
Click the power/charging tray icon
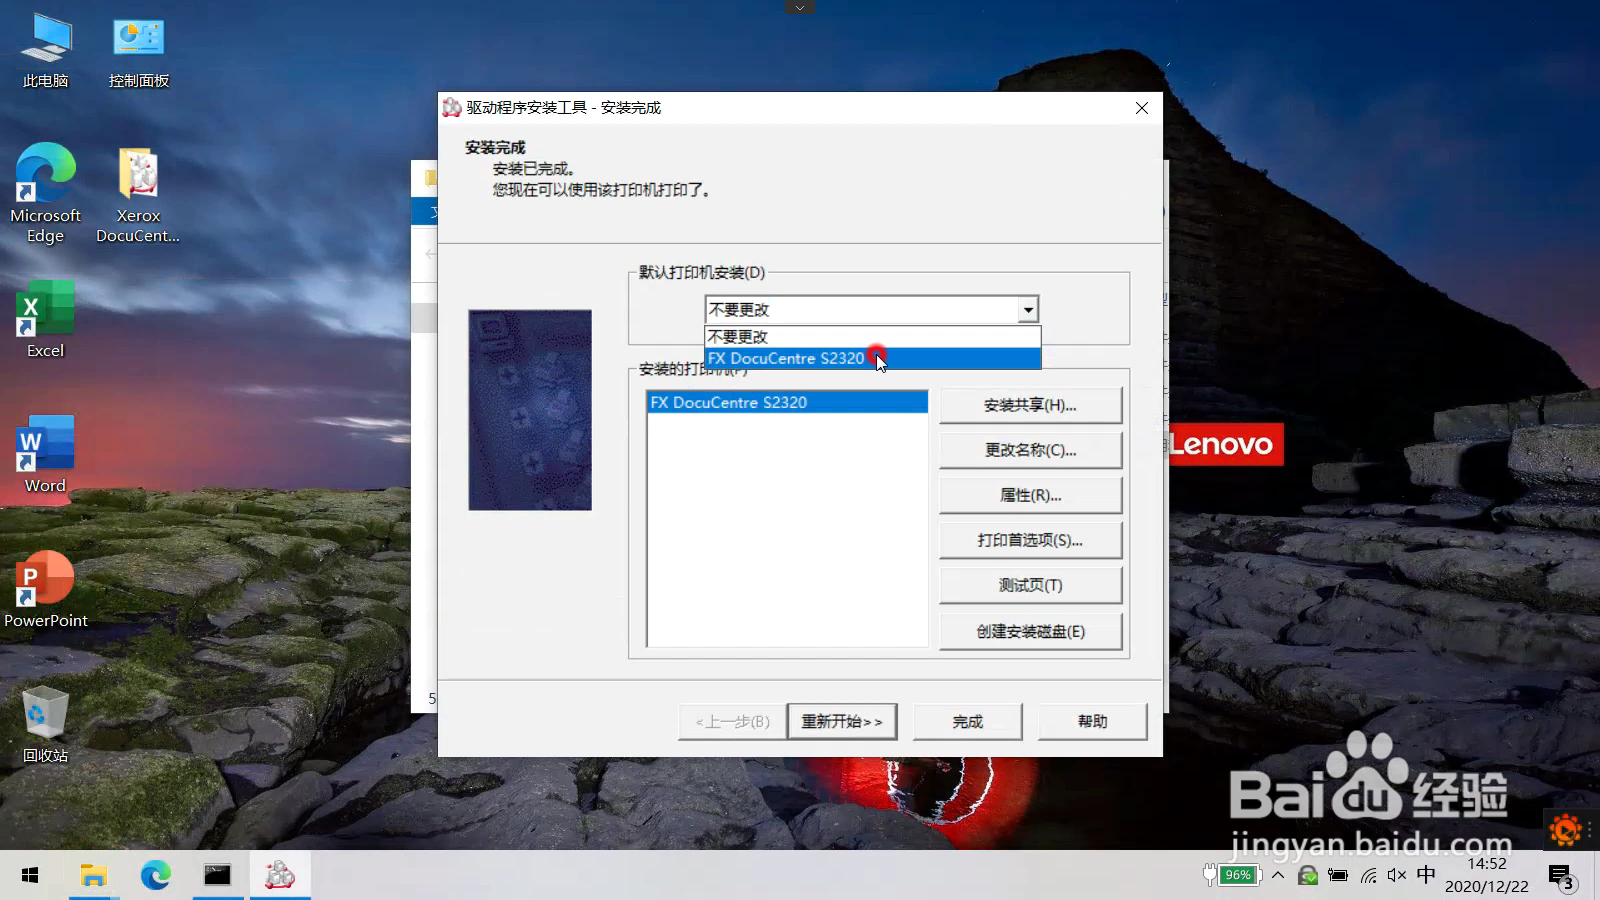[1337, 876]
